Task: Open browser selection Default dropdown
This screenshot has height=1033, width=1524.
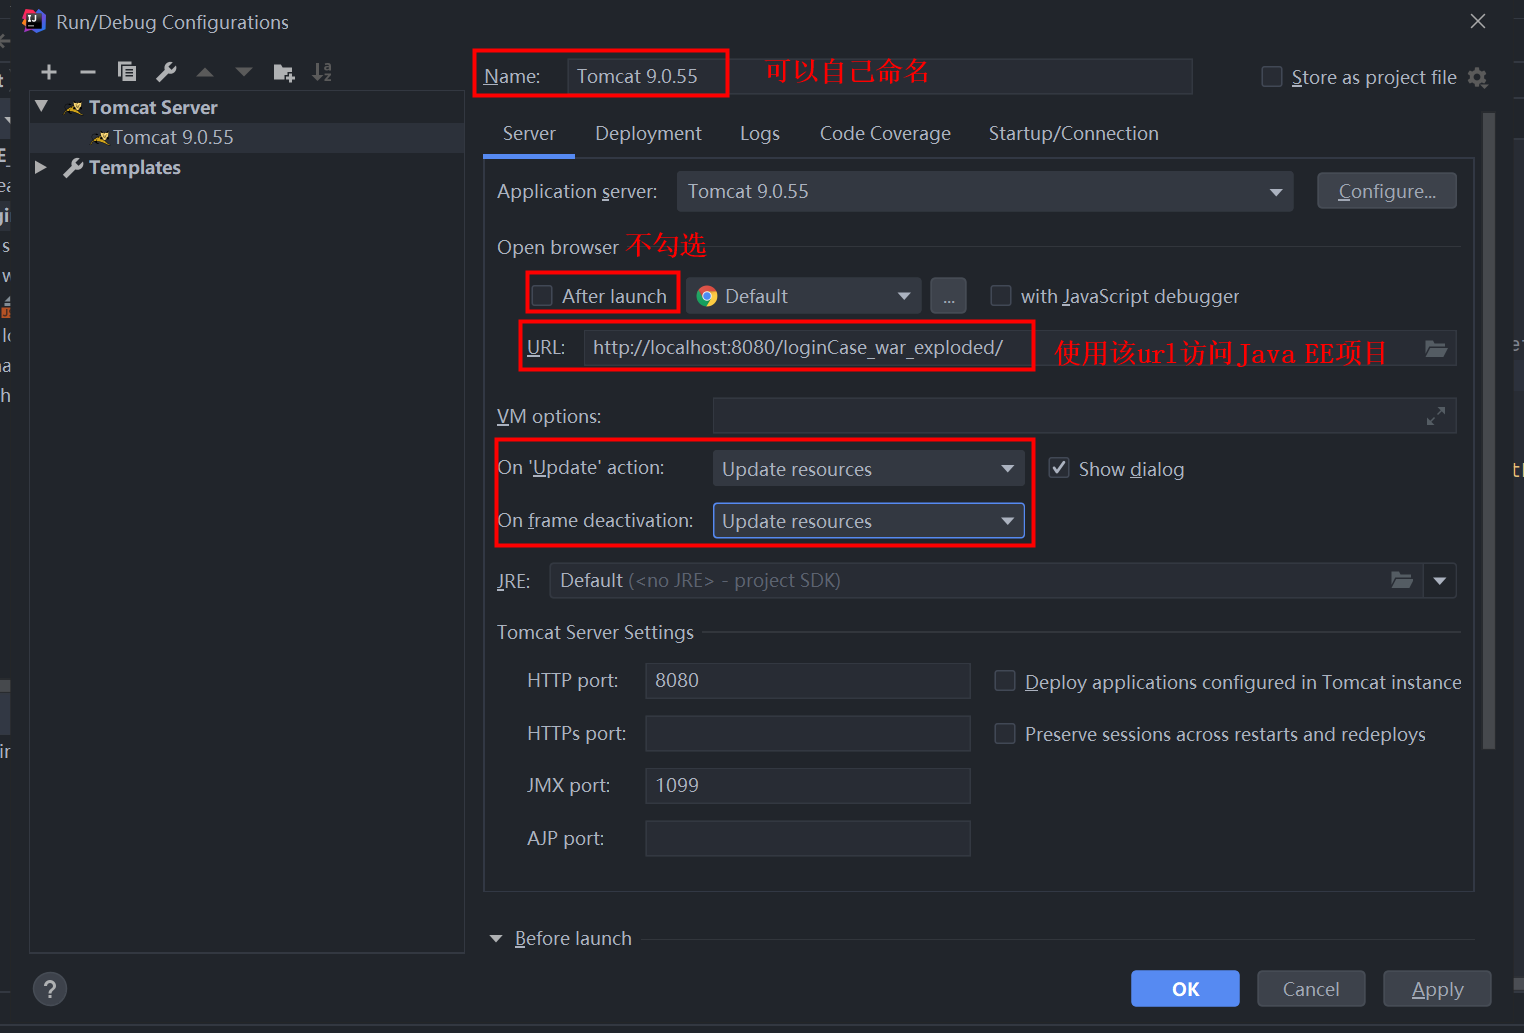Action: point(804,296)
